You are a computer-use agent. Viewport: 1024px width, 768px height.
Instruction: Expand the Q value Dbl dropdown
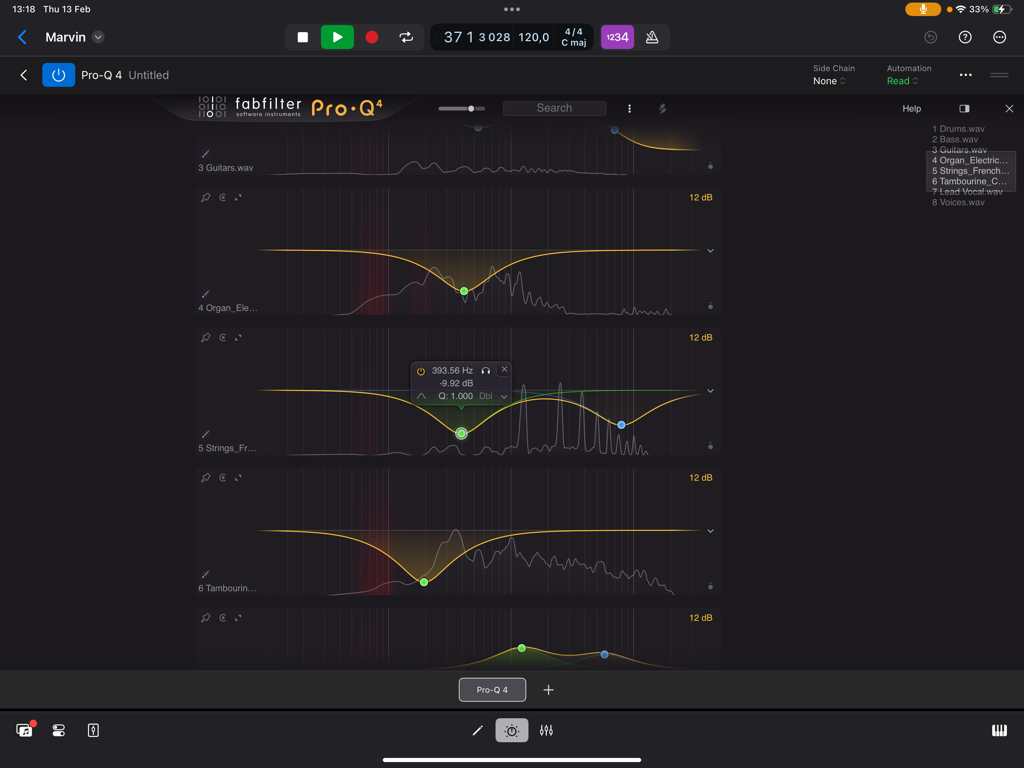tap(506, 396)
